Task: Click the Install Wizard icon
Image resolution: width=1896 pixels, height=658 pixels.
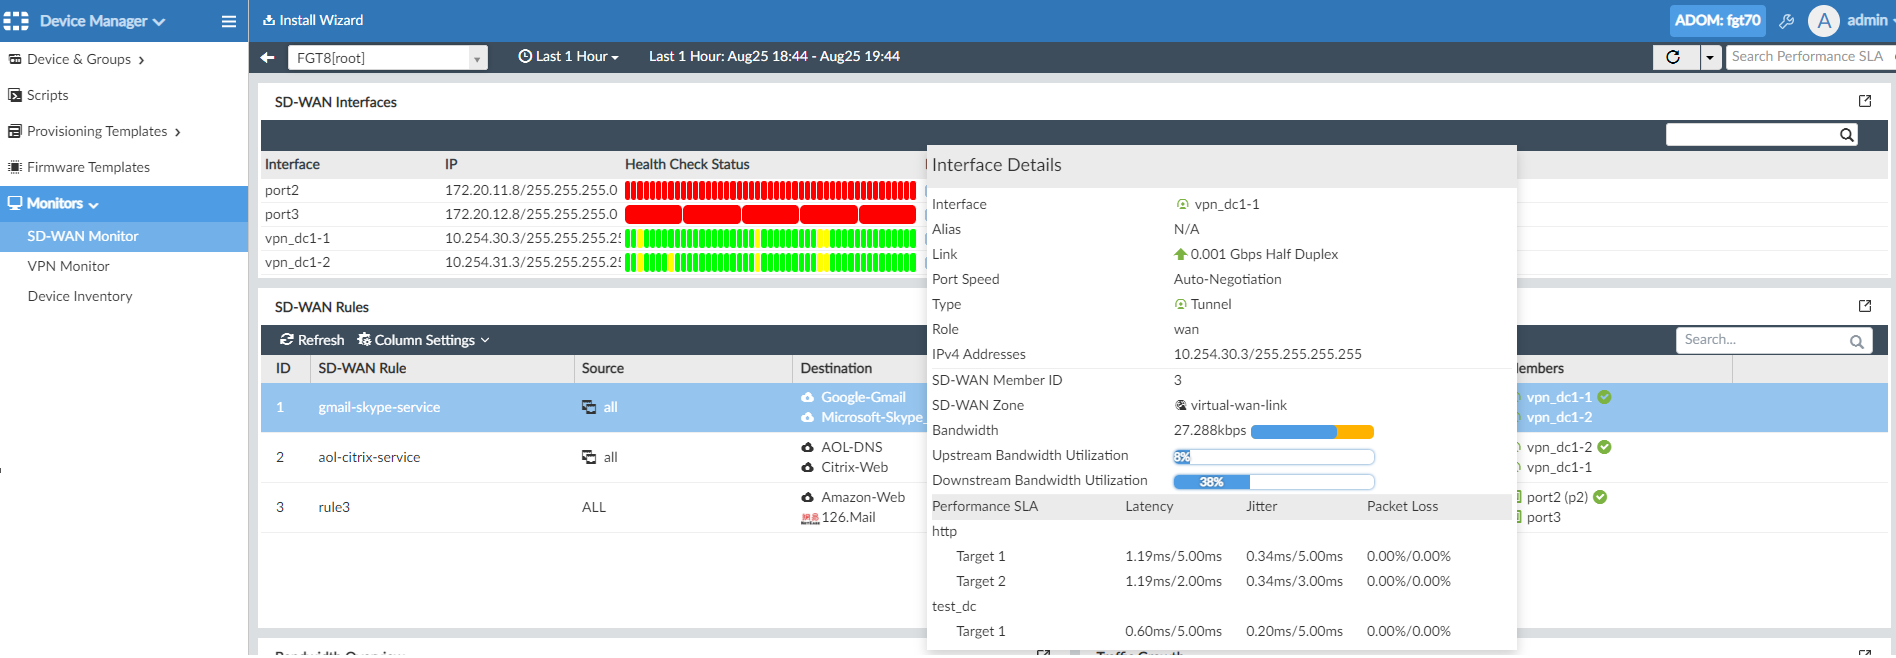Action: 269,20
